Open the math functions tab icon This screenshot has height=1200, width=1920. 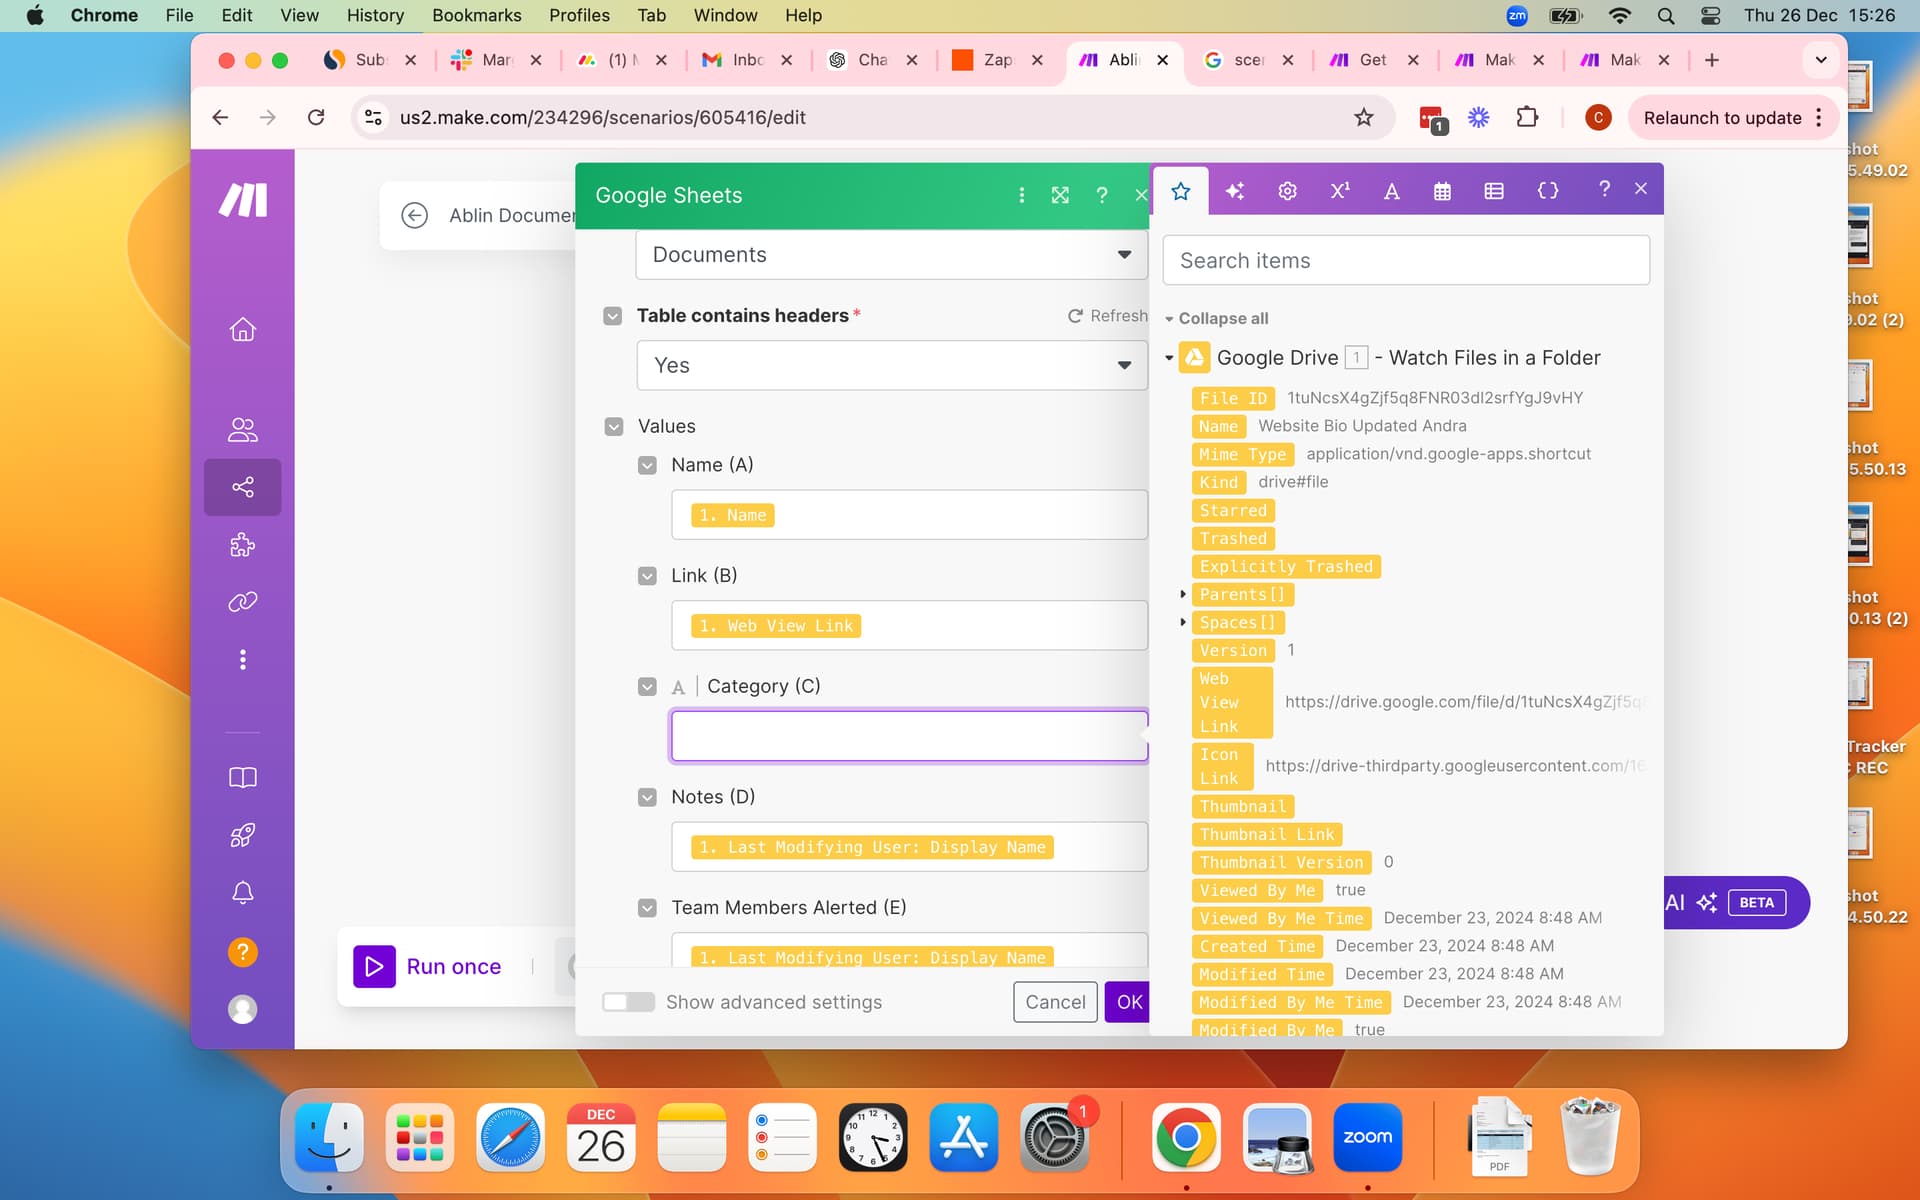click(1339, 191)
